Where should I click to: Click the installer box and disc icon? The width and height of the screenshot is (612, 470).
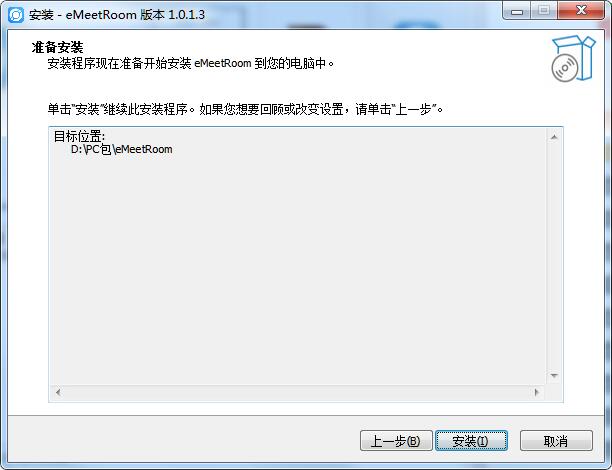(x=573, y=59)
